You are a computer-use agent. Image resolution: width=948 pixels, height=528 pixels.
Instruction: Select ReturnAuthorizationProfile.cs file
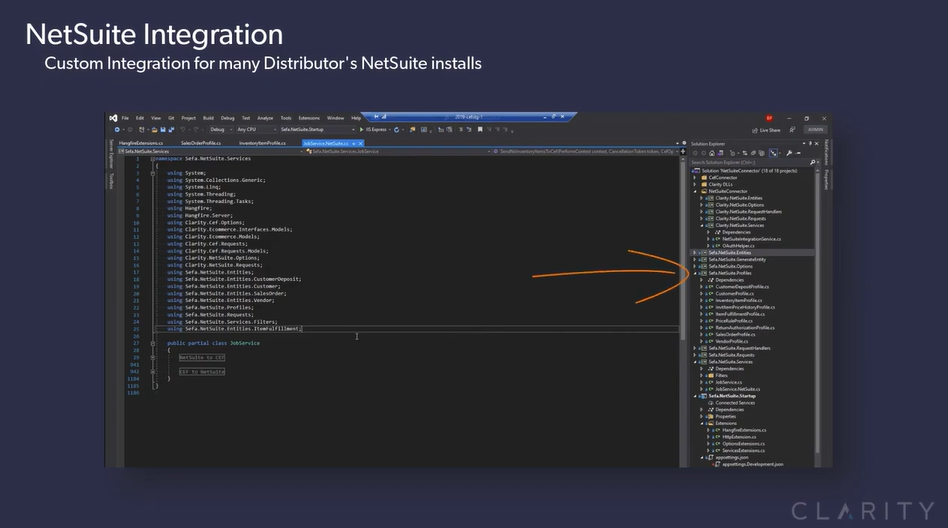coord(745,328)
